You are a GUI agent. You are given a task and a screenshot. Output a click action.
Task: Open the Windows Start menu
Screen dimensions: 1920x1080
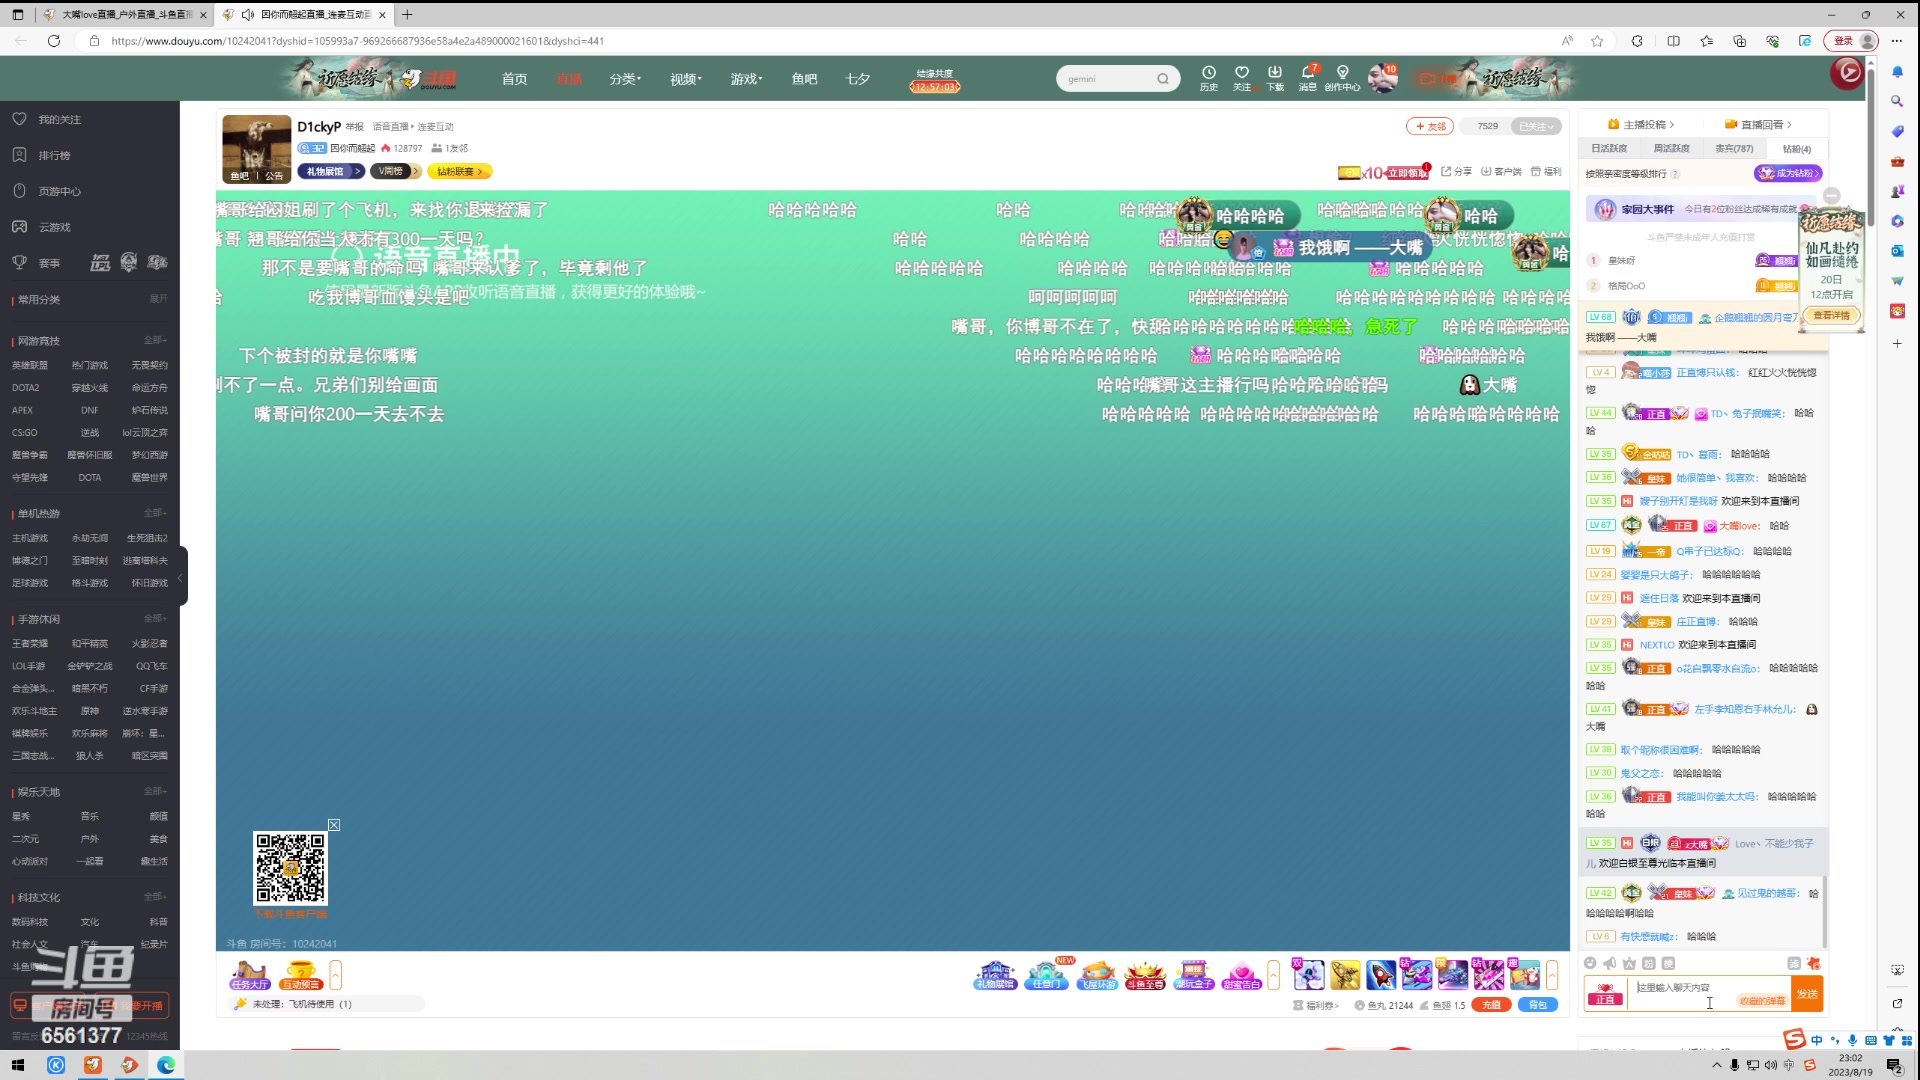pyautogui.click(x=17, y=1065)
